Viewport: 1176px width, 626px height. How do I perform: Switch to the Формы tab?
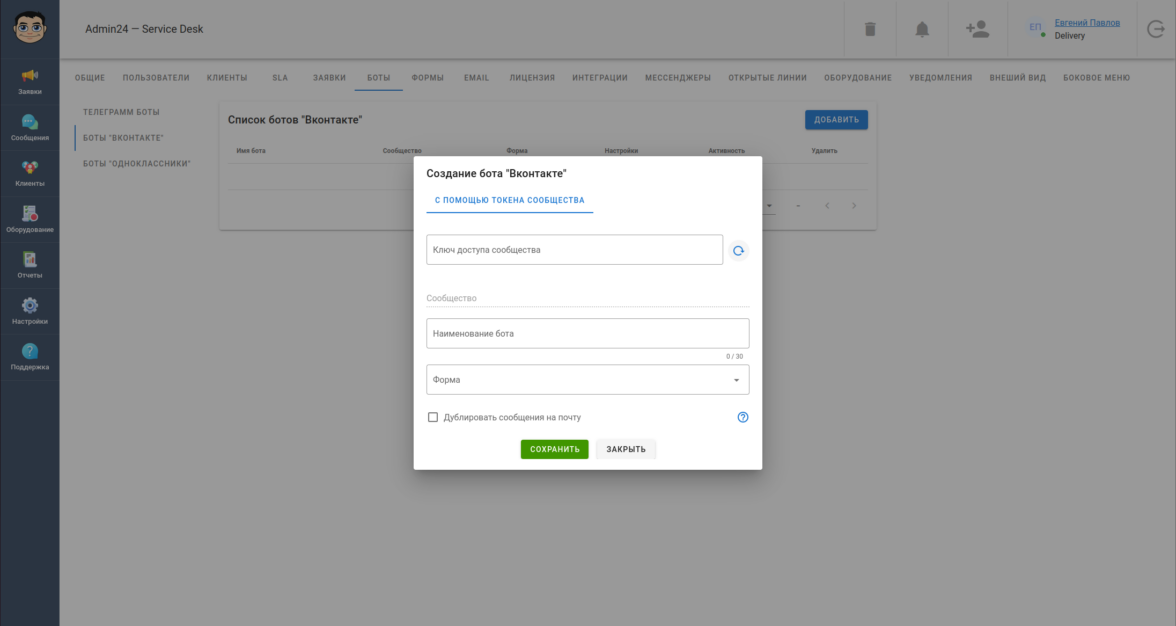427,77
